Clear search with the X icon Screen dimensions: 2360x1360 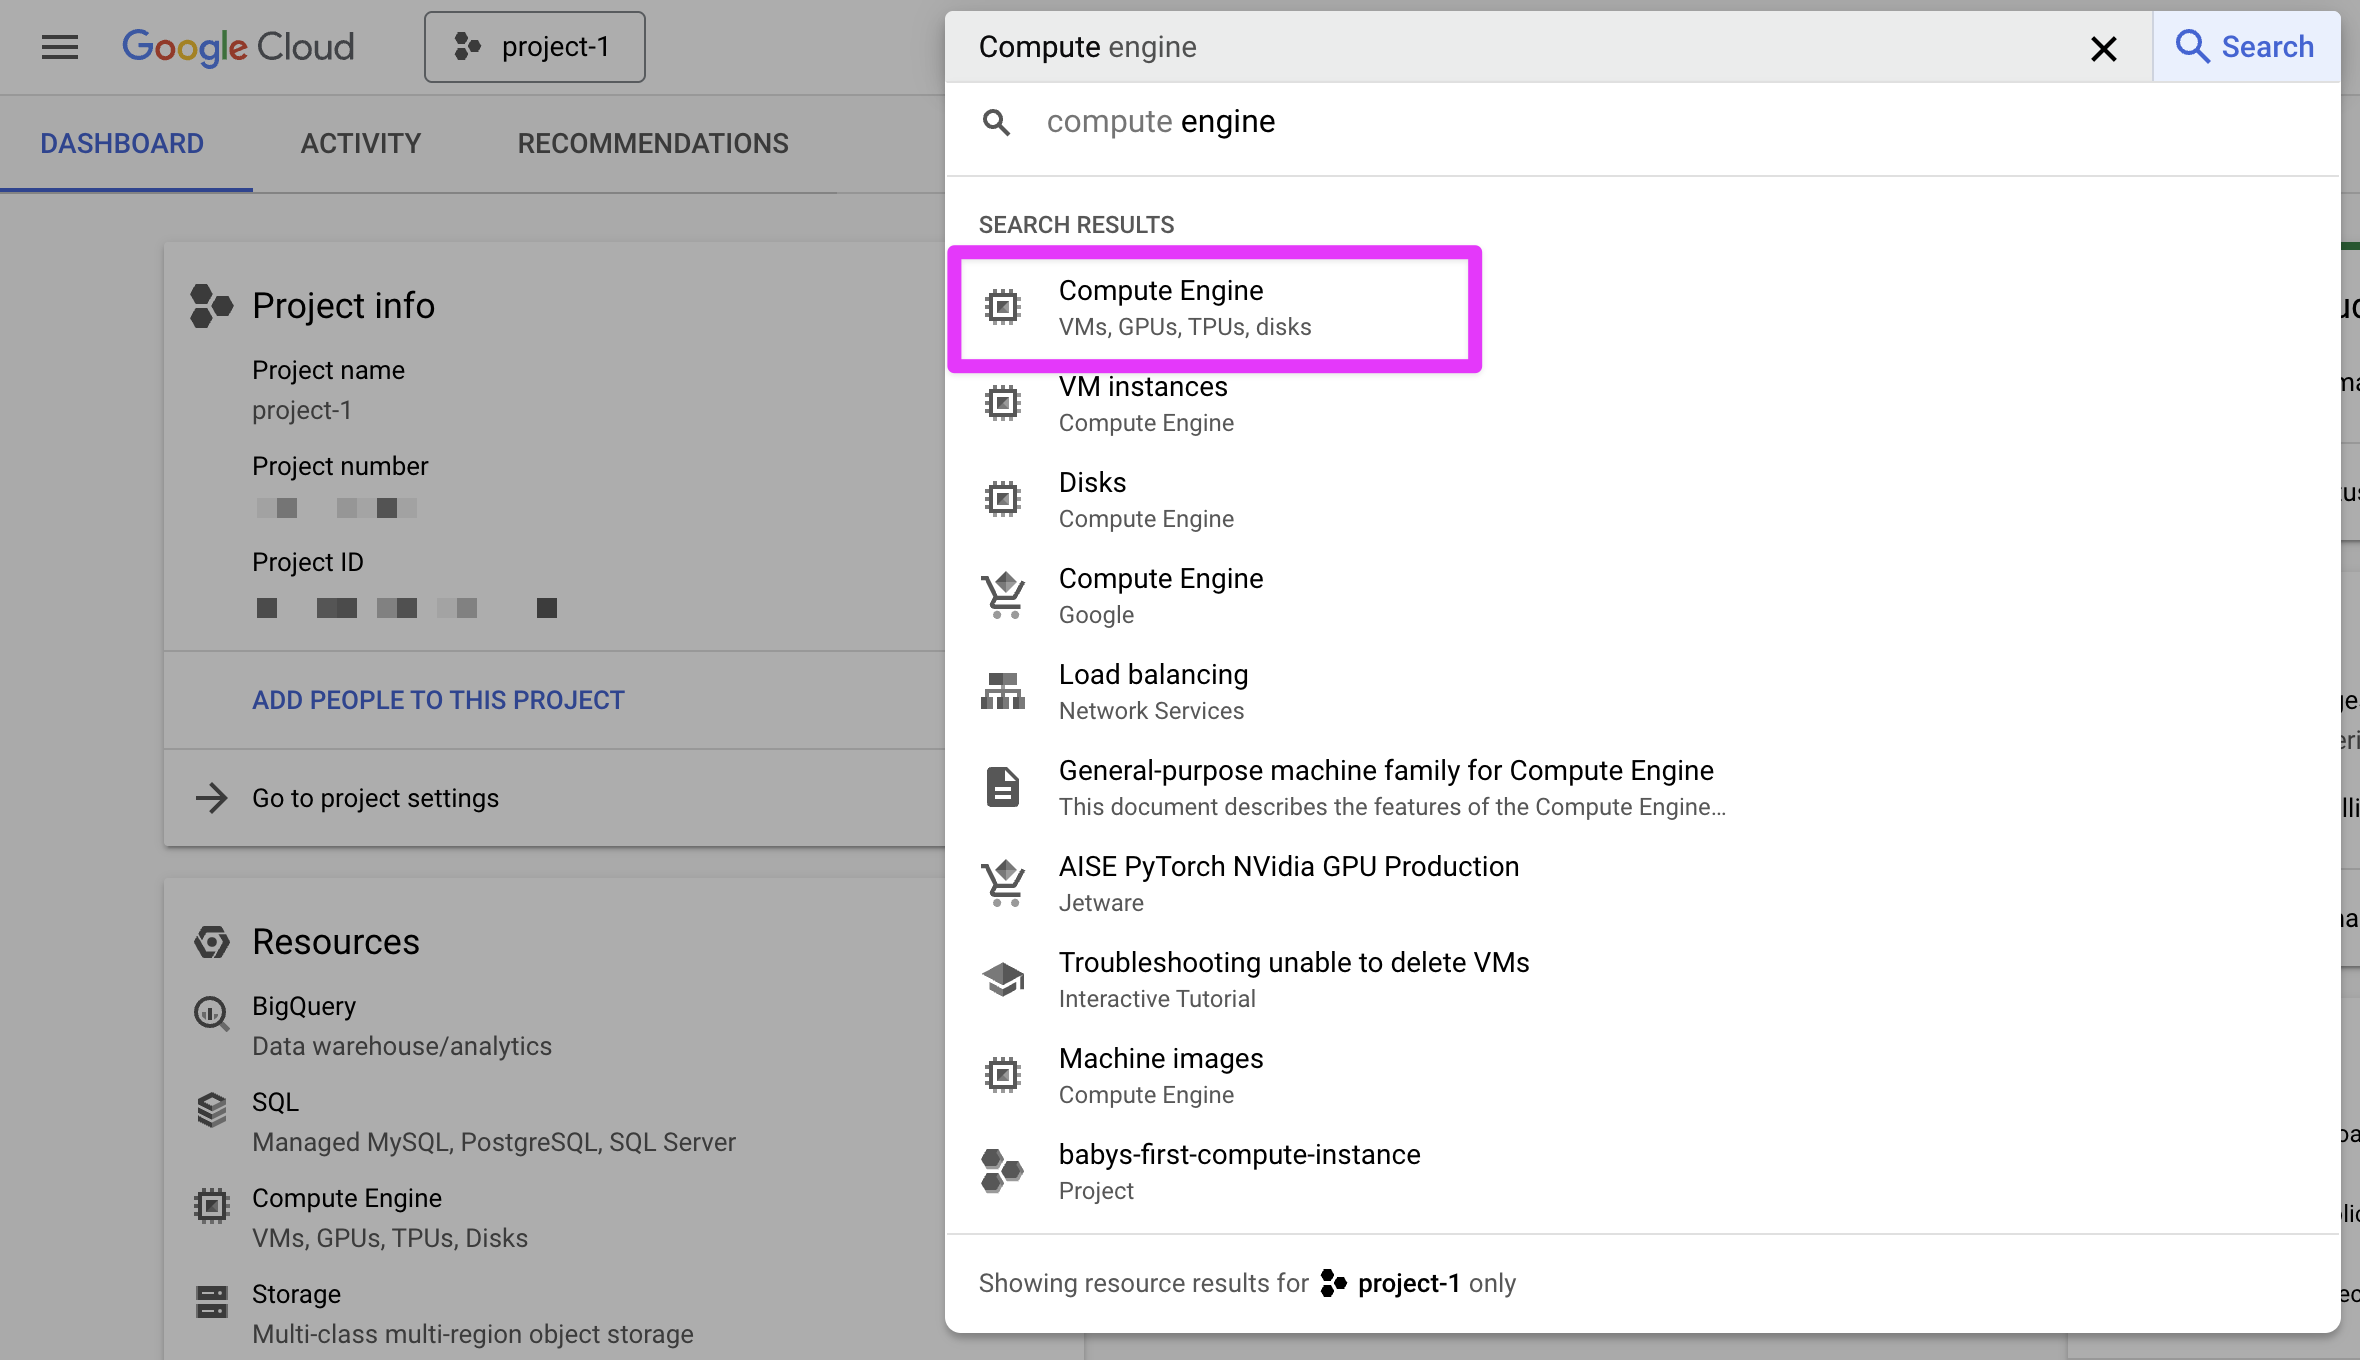2103,48
